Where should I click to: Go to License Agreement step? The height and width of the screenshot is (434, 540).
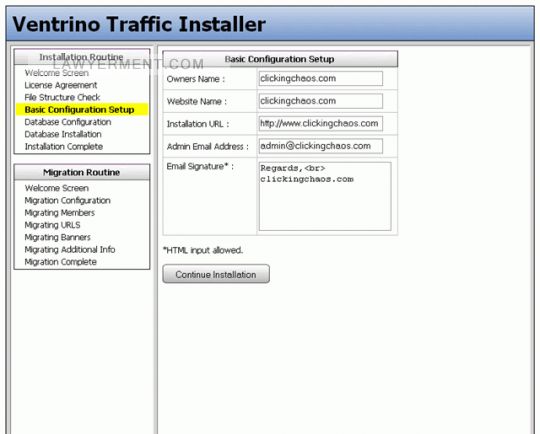[x=61, y=85]
